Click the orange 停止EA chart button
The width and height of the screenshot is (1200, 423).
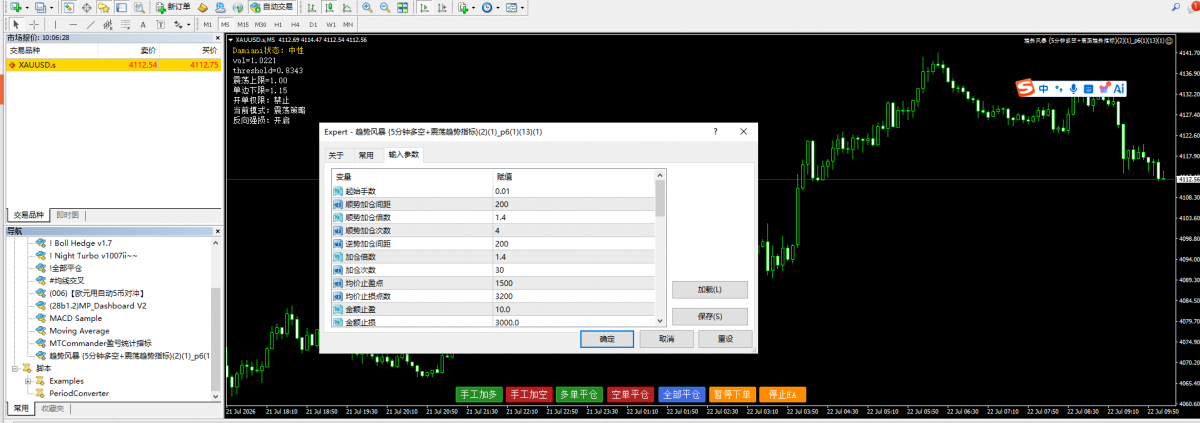783,394
